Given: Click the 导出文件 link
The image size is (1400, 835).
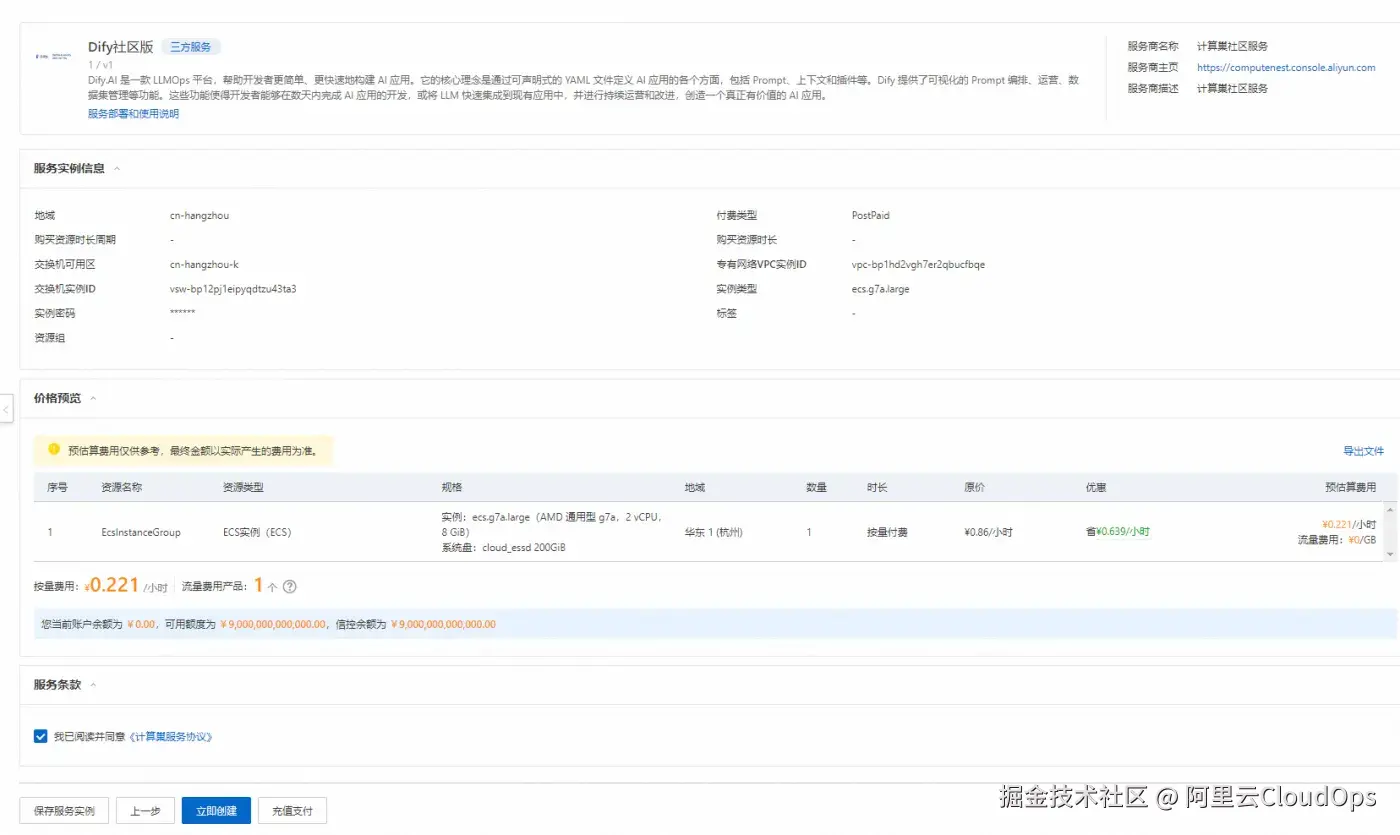Looking at the screenshot, I should click(1363, 451).
